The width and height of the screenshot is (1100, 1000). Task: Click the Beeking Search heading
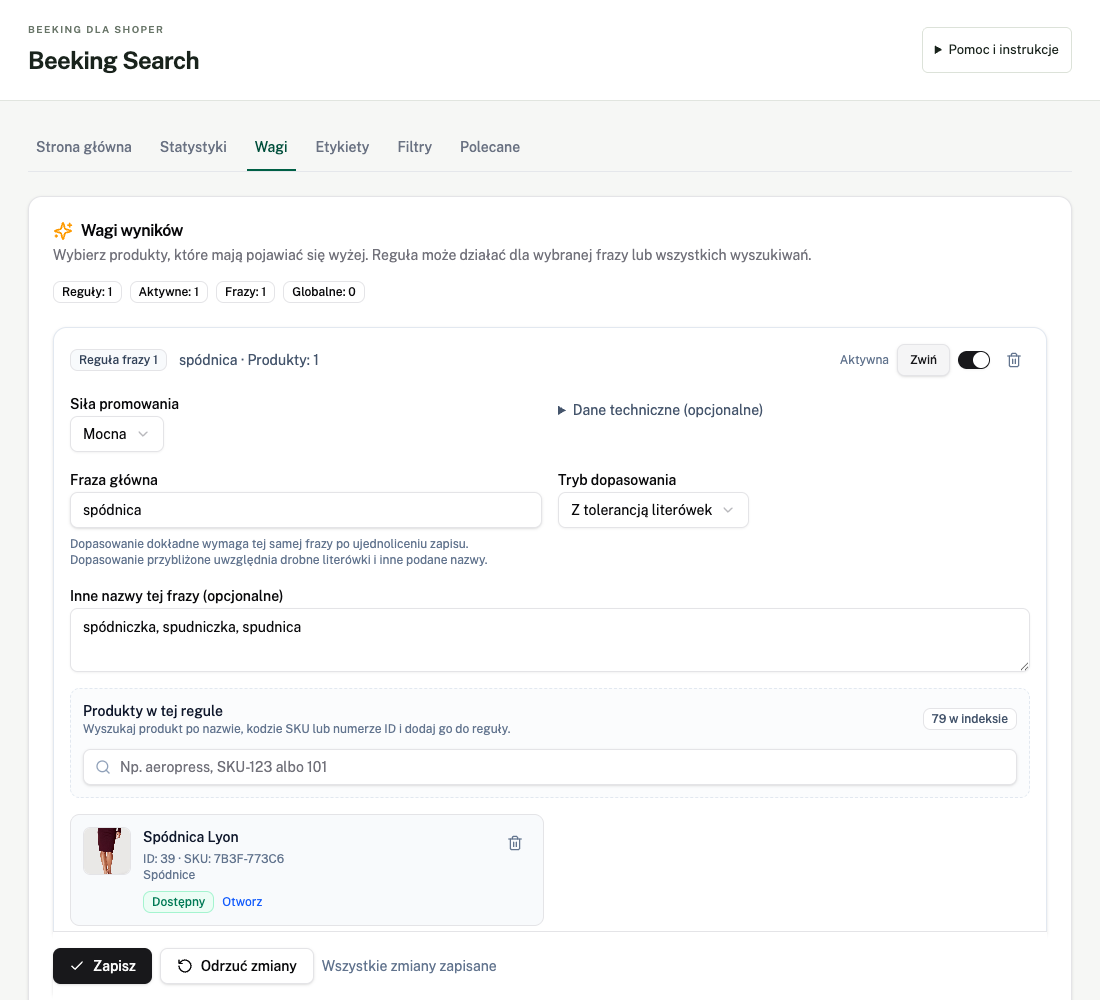click(x=114, y=60)
